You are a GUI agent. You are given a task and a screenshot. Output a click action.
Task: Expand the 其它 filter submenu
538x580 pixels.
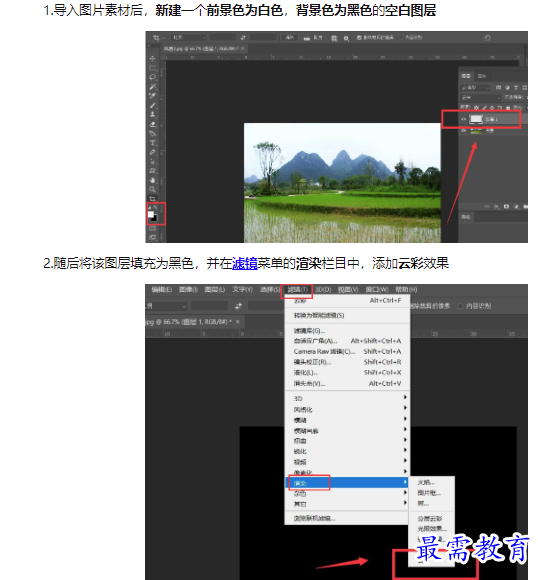point(348,504)
